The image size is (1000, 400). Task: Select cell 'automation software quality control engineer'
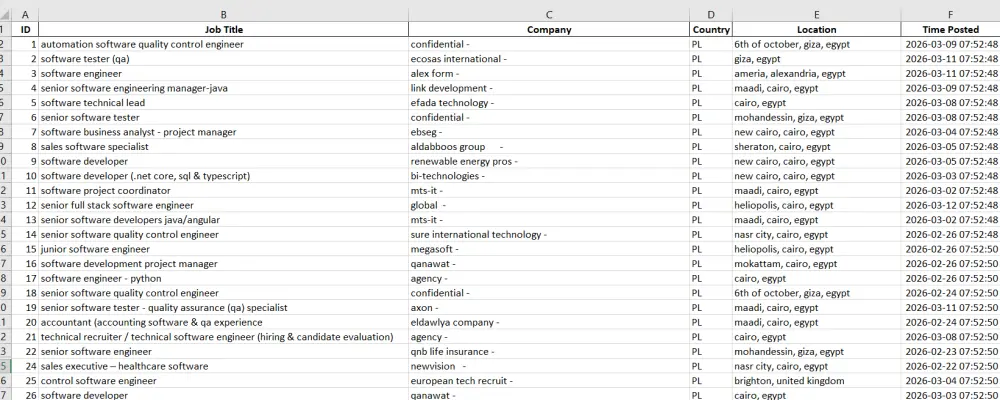coord(224,45)
